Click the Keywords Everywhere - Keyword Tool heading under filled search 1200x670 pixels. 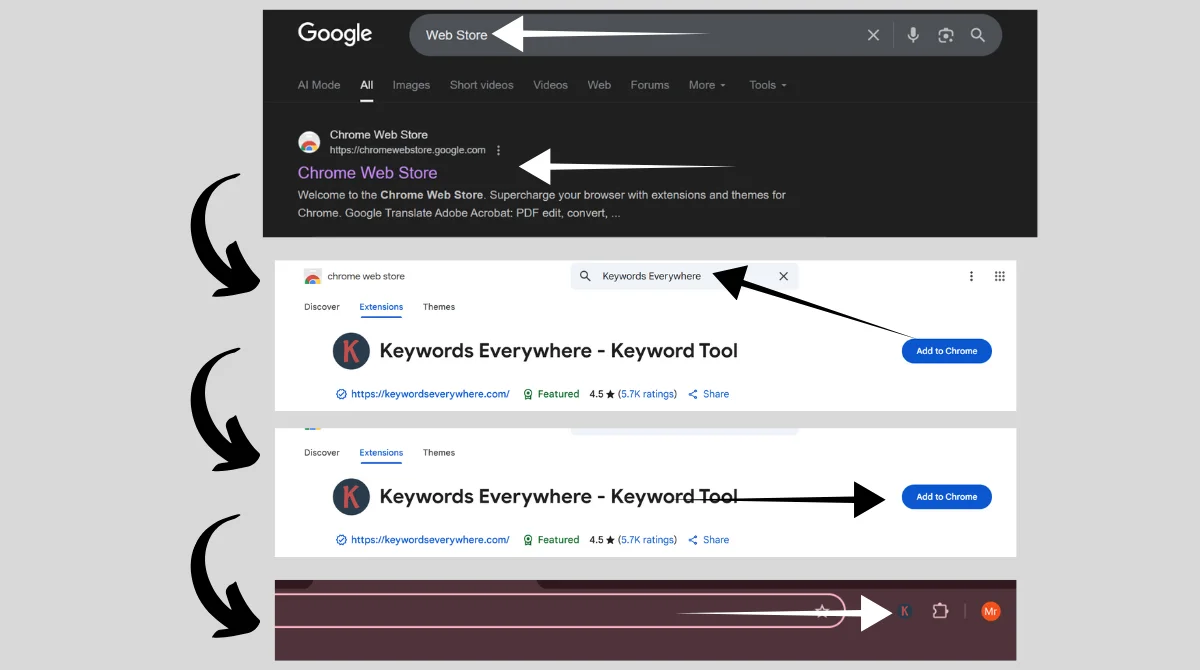[x=559, y=351]
